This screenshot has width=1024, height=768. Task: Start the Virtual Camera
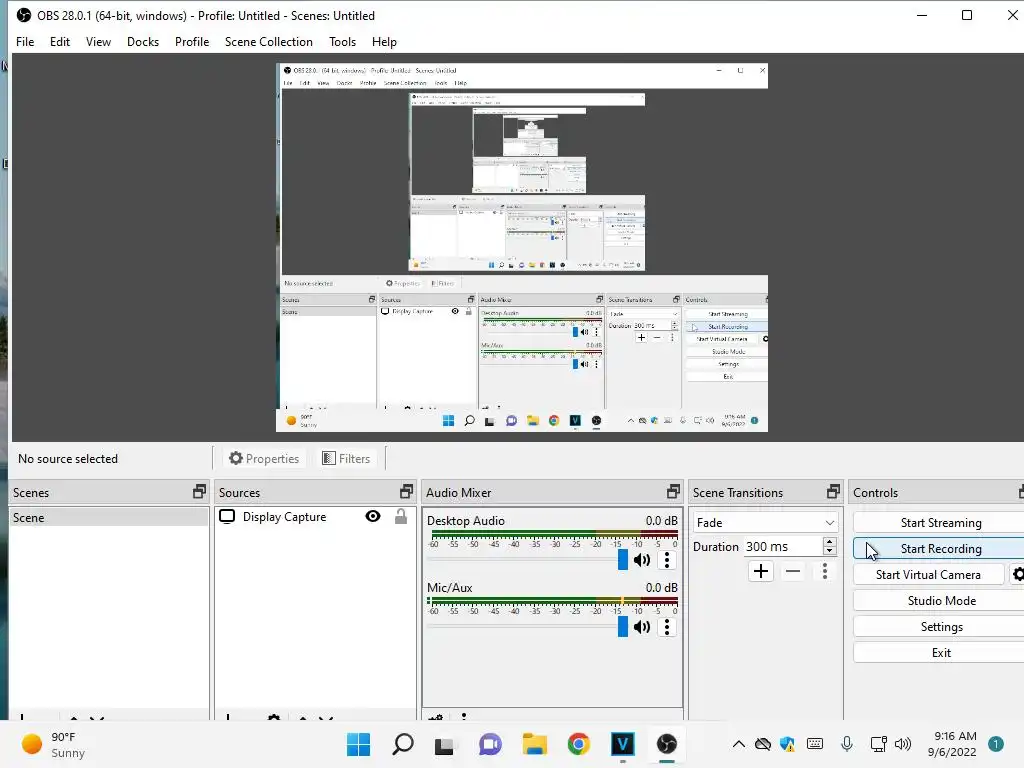point(928,575)
